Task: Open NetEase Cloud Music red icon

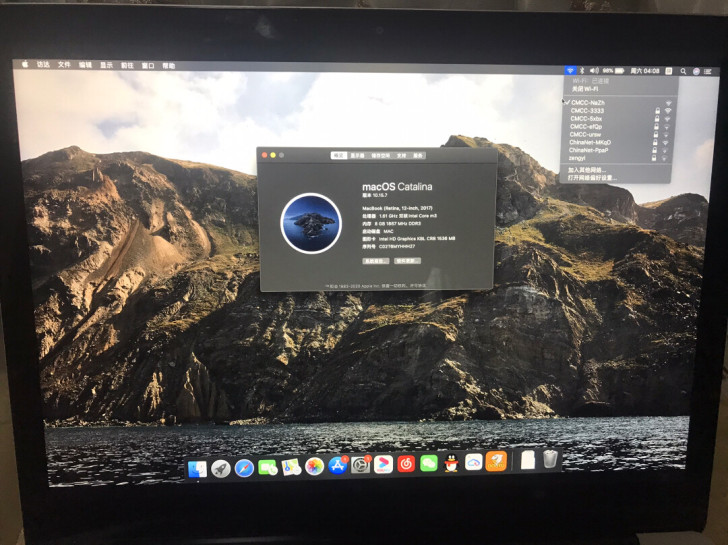Action: tap(406, 464)
